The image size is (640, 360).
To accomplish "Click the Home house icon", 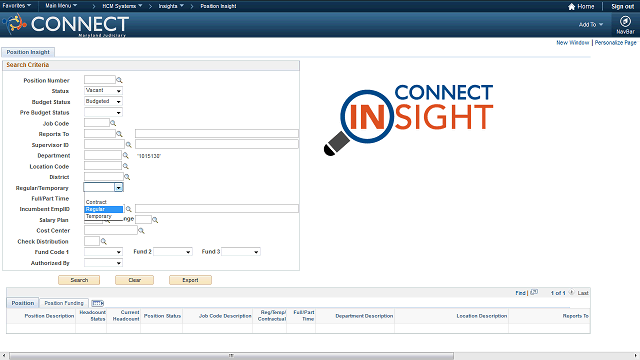I will point(571,7).
